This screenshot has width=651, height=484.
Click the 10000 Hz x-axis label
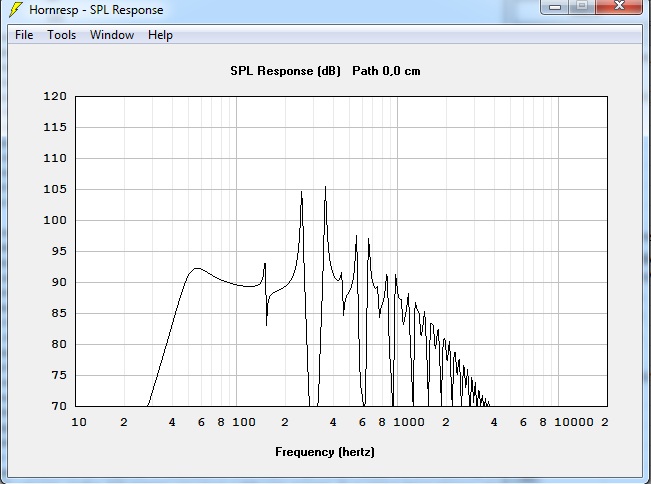[x=574, y=423]
